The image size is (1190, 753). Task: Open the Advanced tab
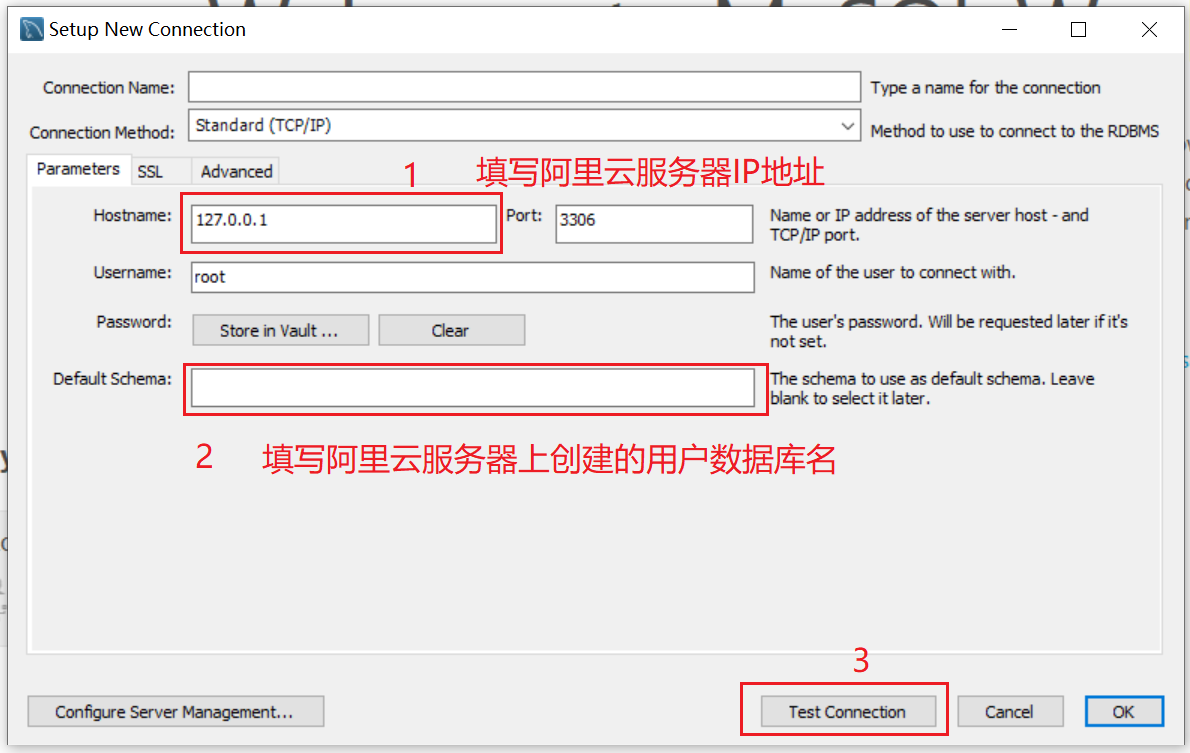coord(236,172)
